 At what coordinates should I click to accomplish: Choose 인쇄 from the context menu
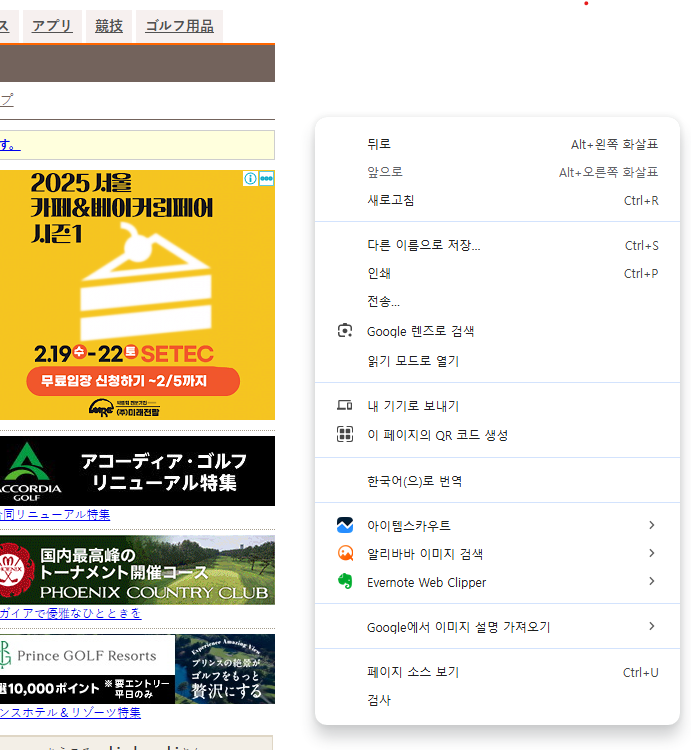click(x=497, y=273)
